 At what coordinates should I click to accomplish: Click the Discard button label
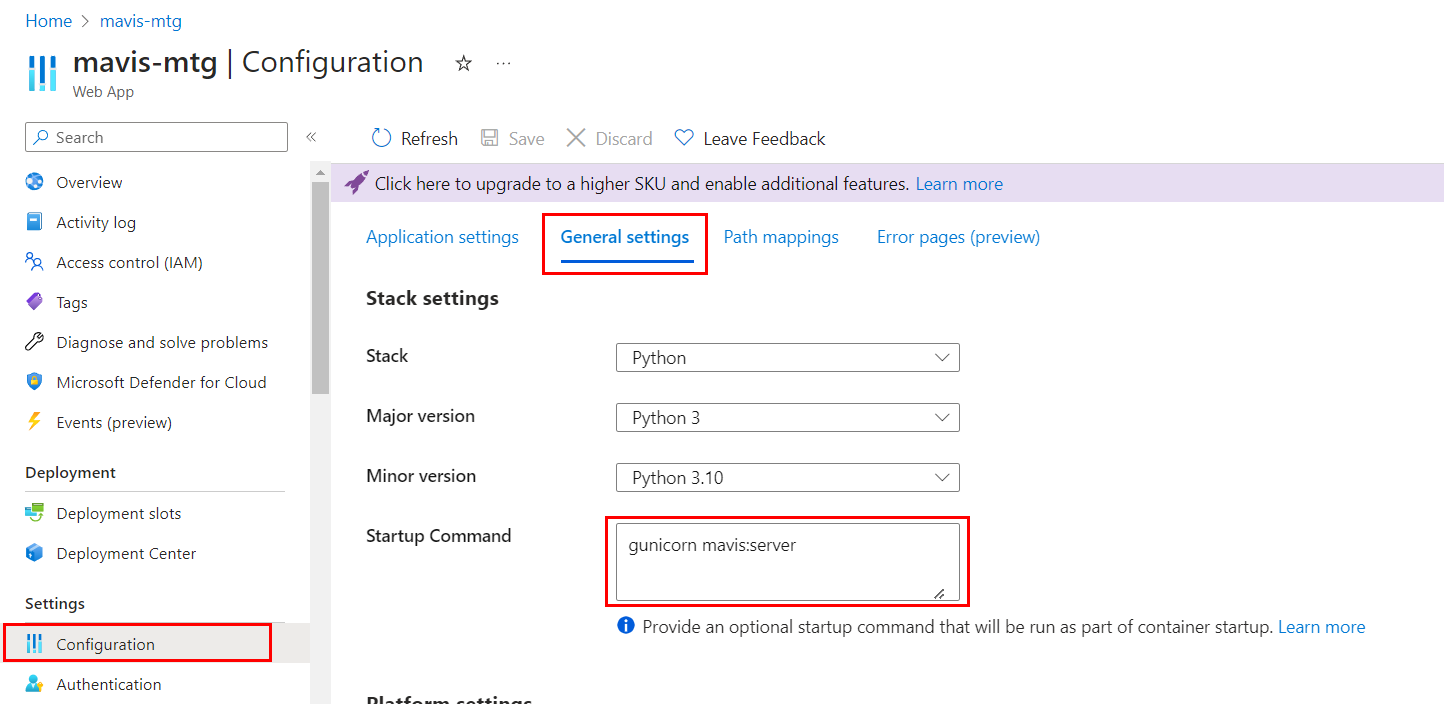(x=624, y=139)
